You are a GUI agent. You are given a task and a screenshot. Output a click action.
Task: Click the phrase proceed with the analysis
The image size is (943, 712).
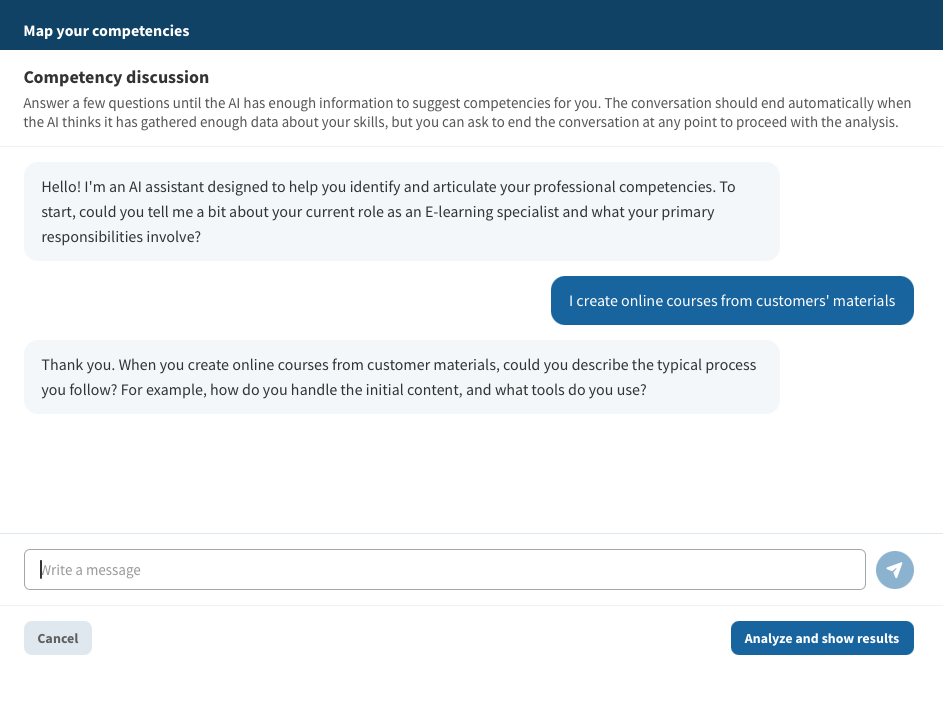point(817,122)
